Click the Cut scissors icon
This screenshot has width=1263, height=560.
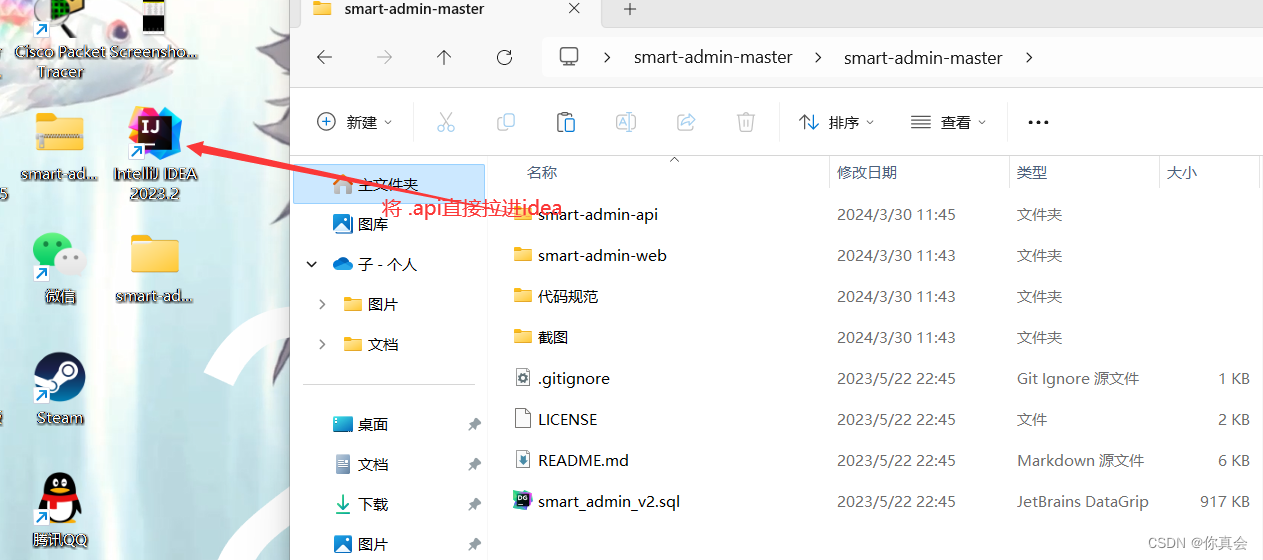(446, 122)
